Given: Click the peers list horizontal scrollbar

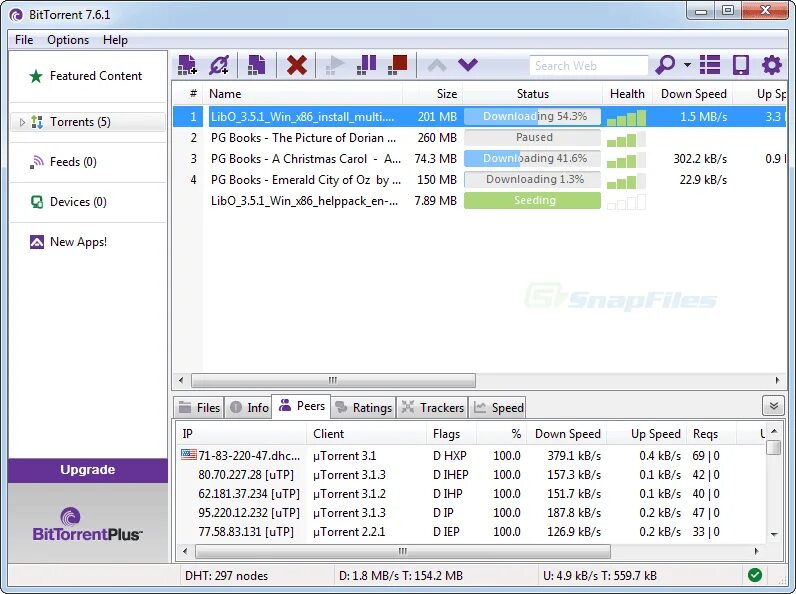Looking at the screenshot, I should (x=403, y=551).
